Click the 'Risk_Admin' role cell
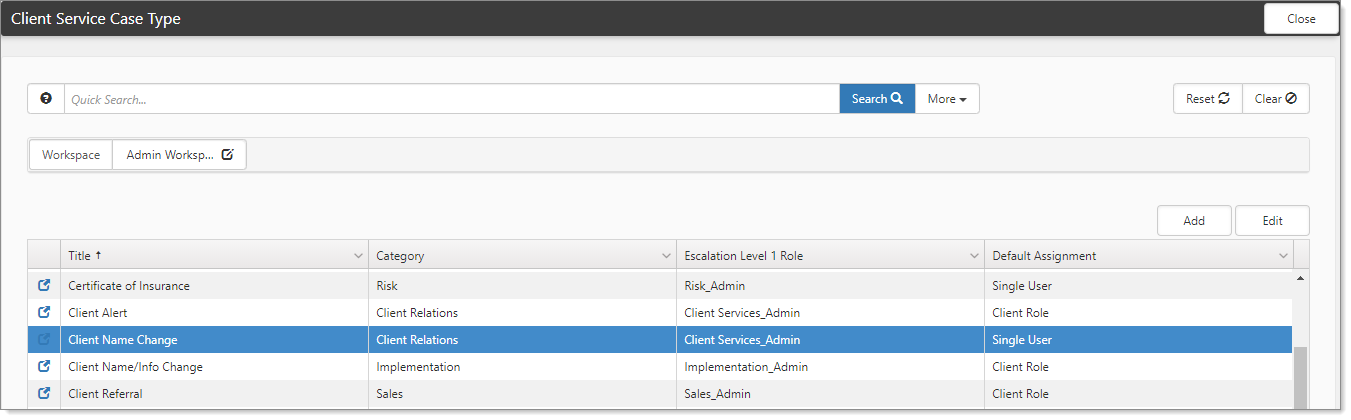The image size is (1351, 420). tap(830, 285)
